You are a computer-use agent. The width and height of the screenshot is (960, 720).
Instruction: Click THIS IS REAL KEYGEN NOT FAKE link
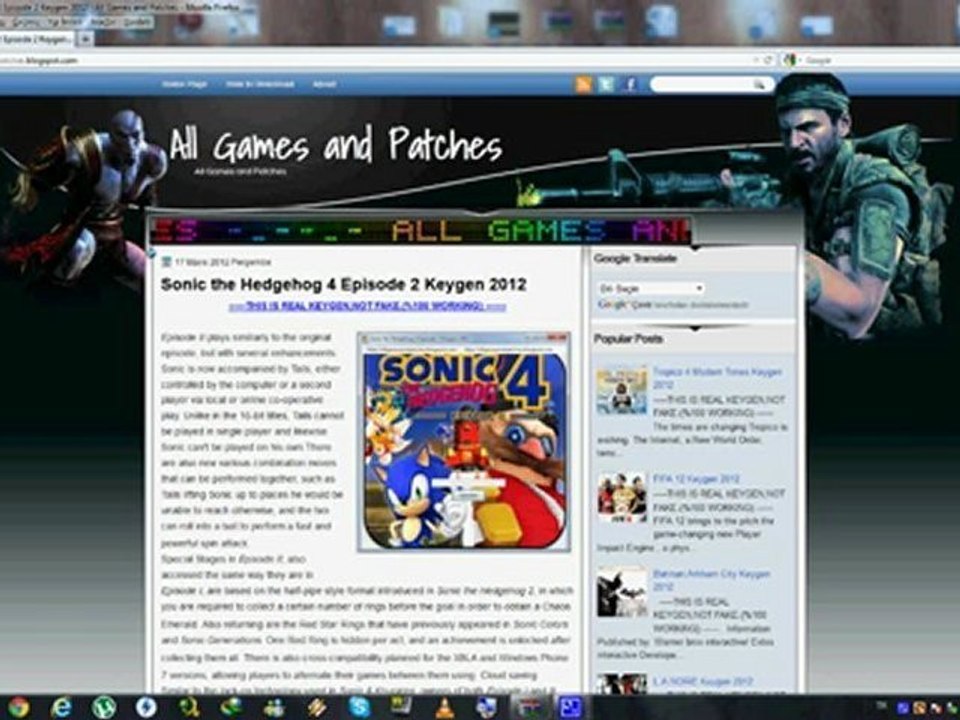[367, 307]
